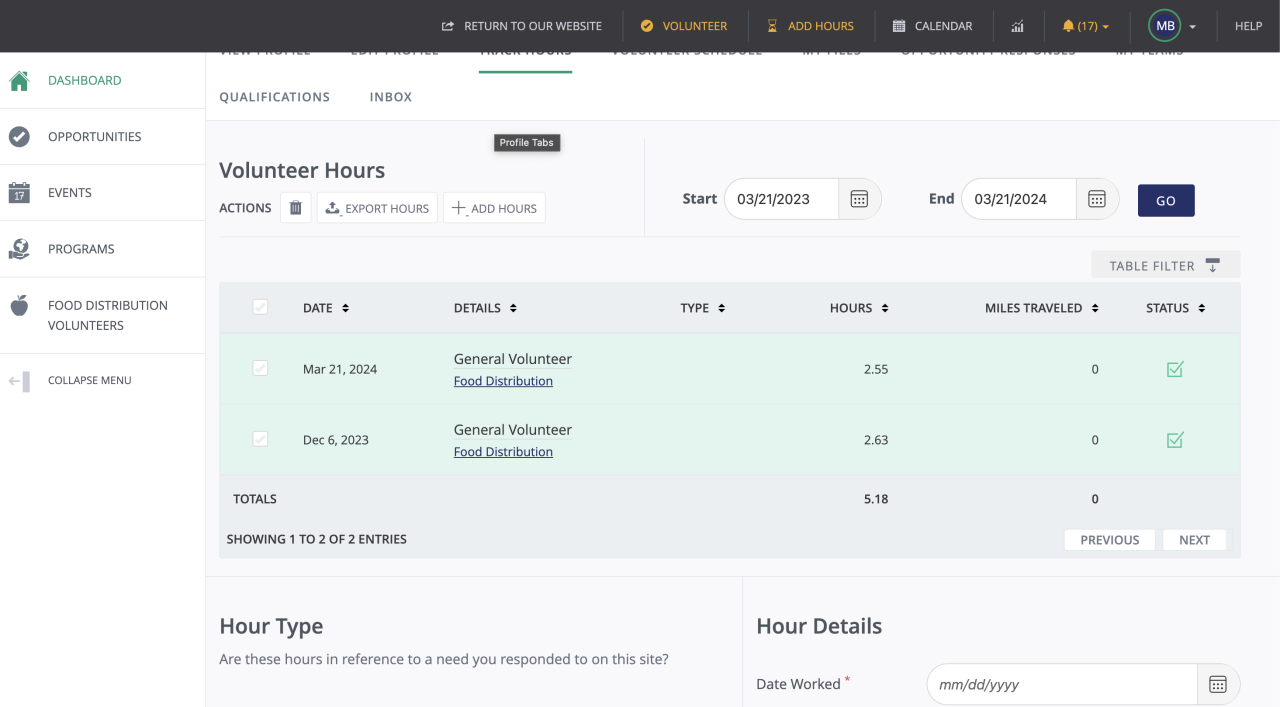Open the Start date calendar picker
1280x707 pixels.
[x=859, y=199]
